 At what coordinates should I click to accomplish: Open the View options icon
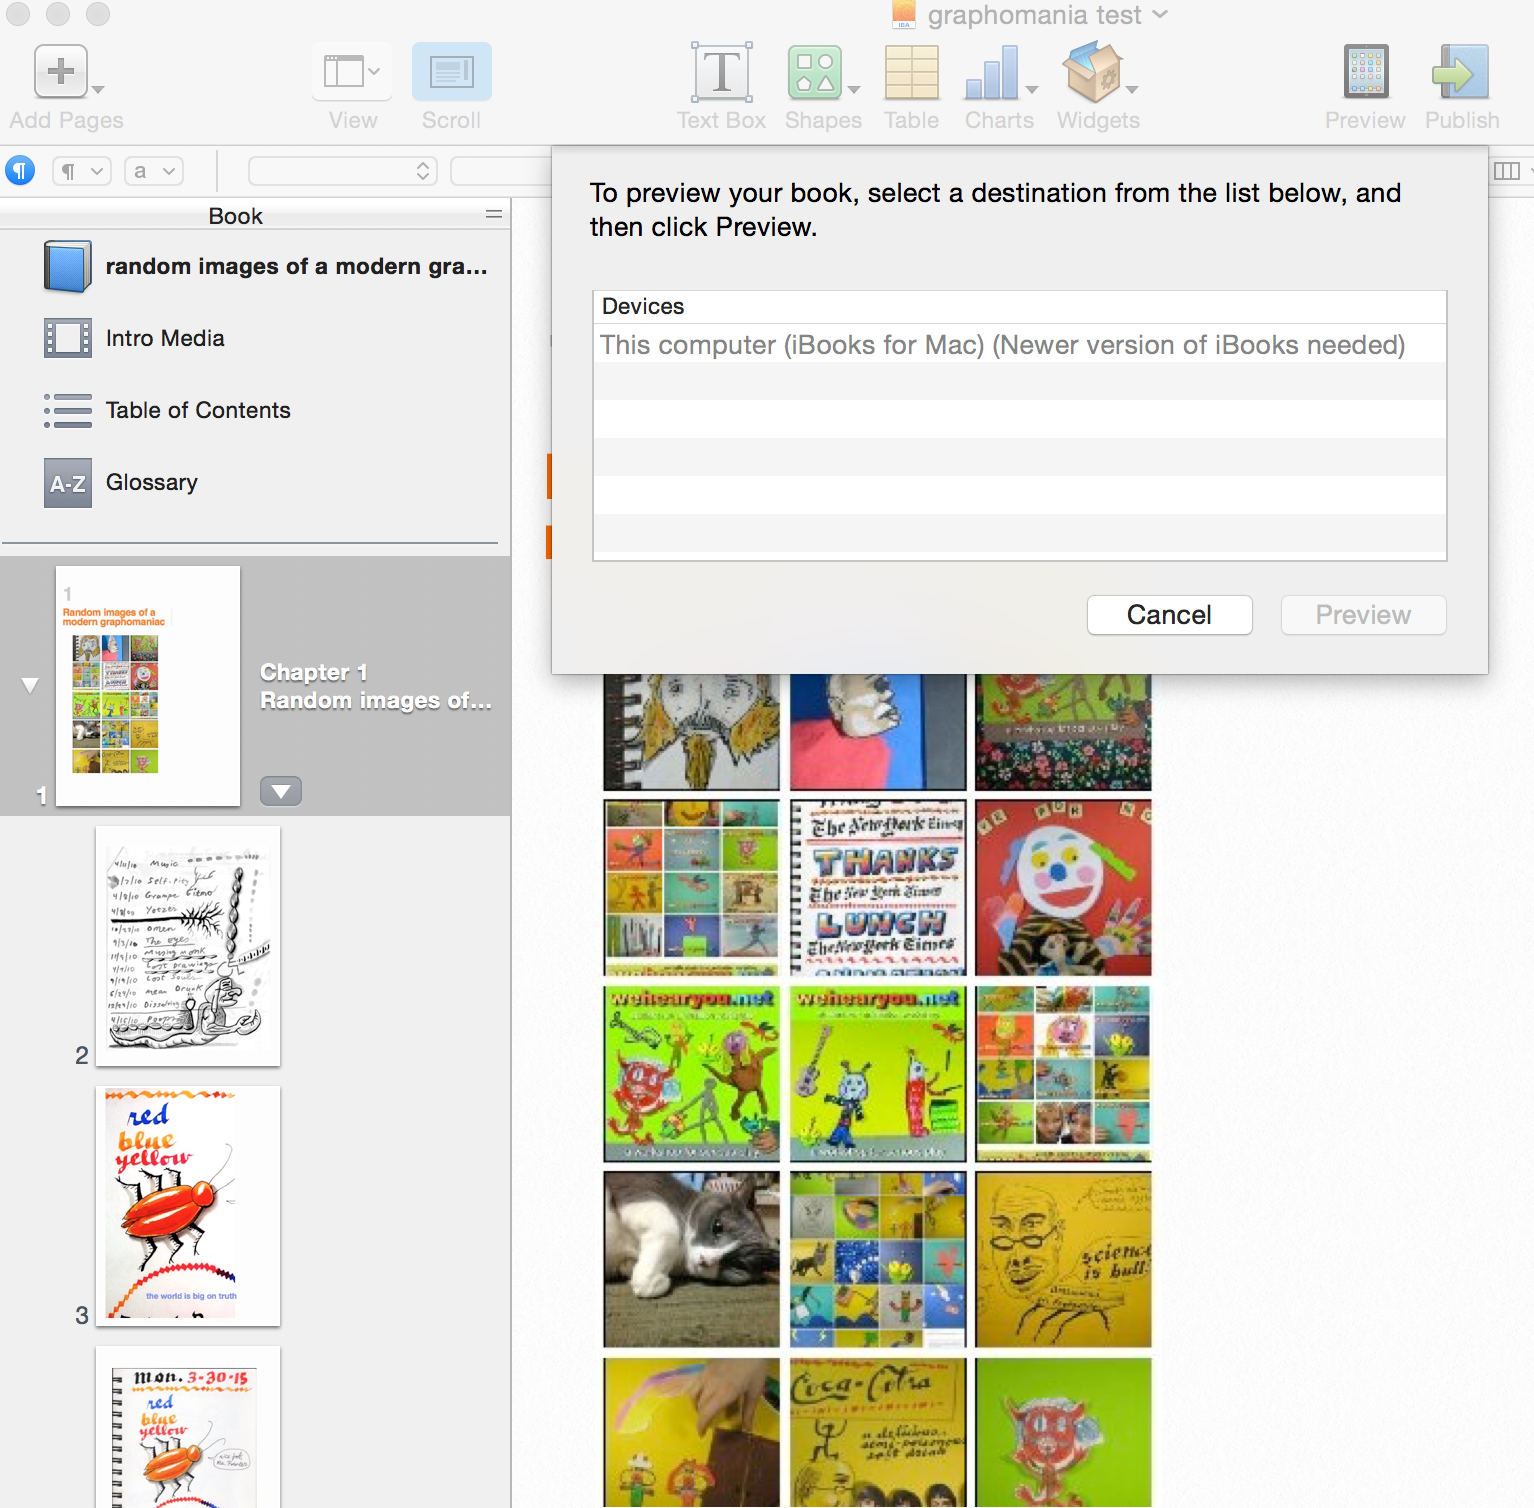pos(352,72)
